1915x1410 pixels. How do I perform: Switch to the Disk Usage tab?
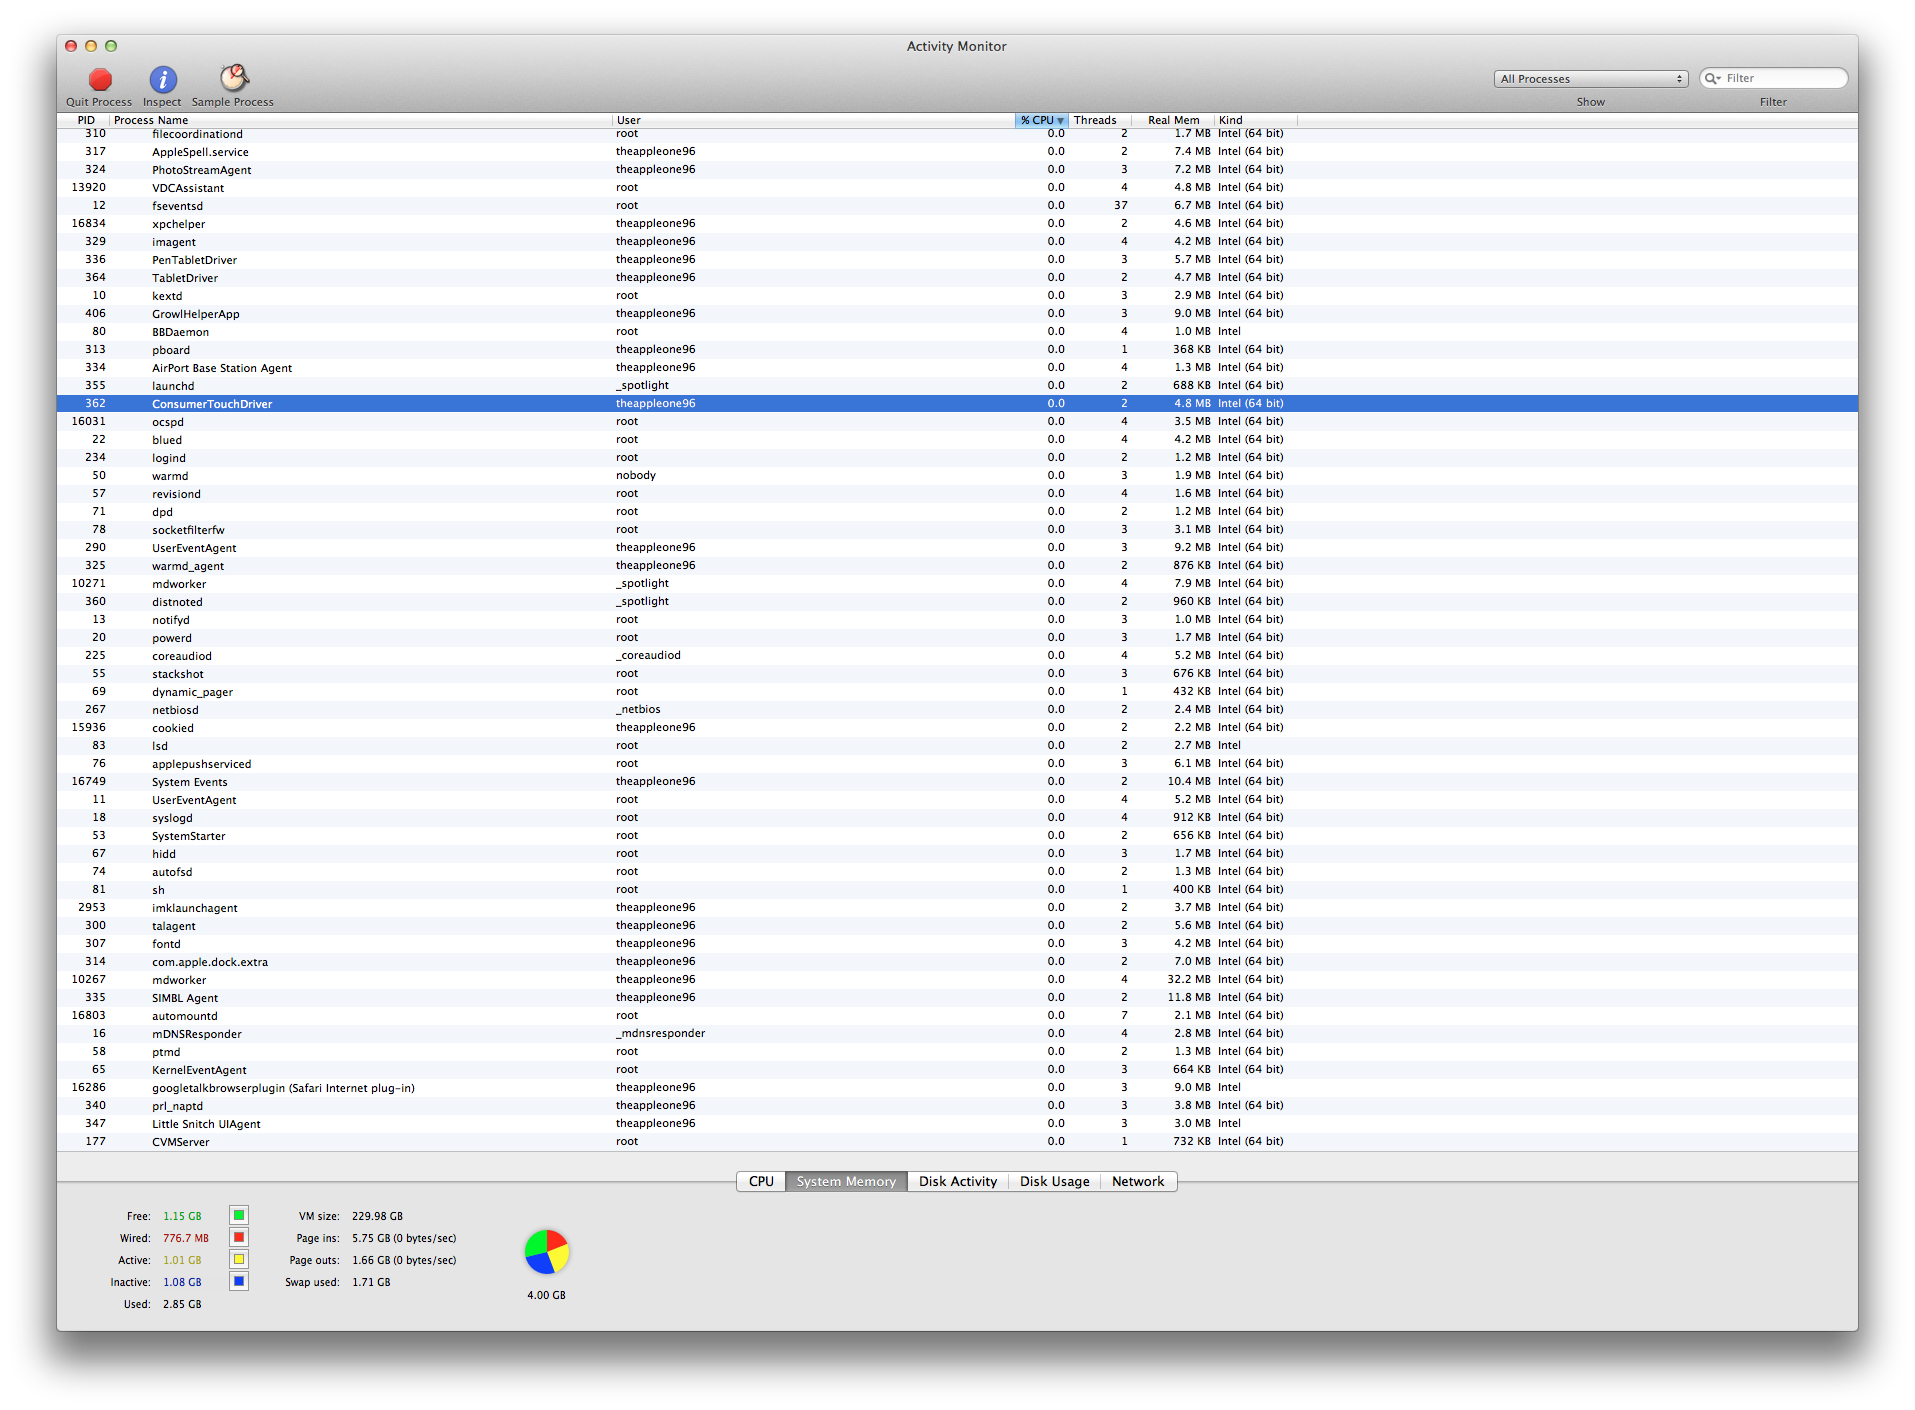[1054, 1181]
